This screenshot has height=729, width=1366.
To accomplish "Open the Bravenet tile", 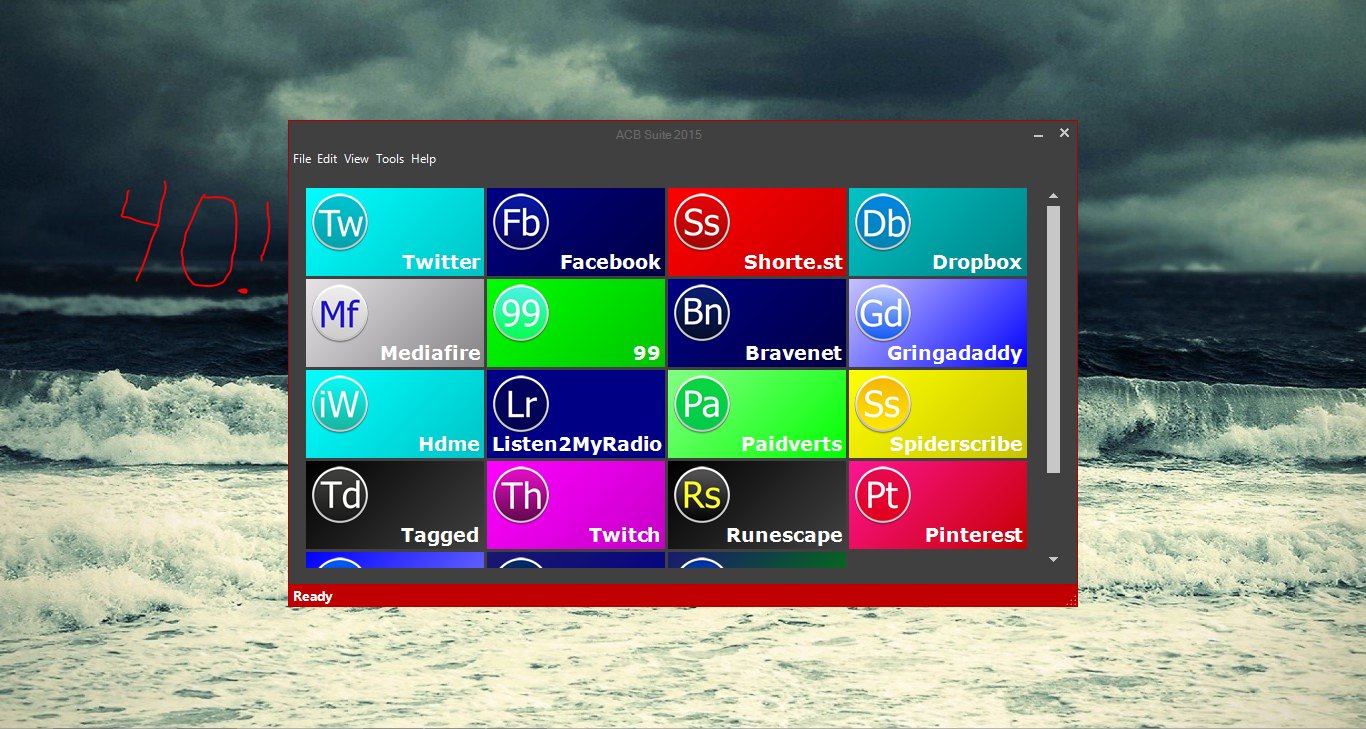I will 757,323.
